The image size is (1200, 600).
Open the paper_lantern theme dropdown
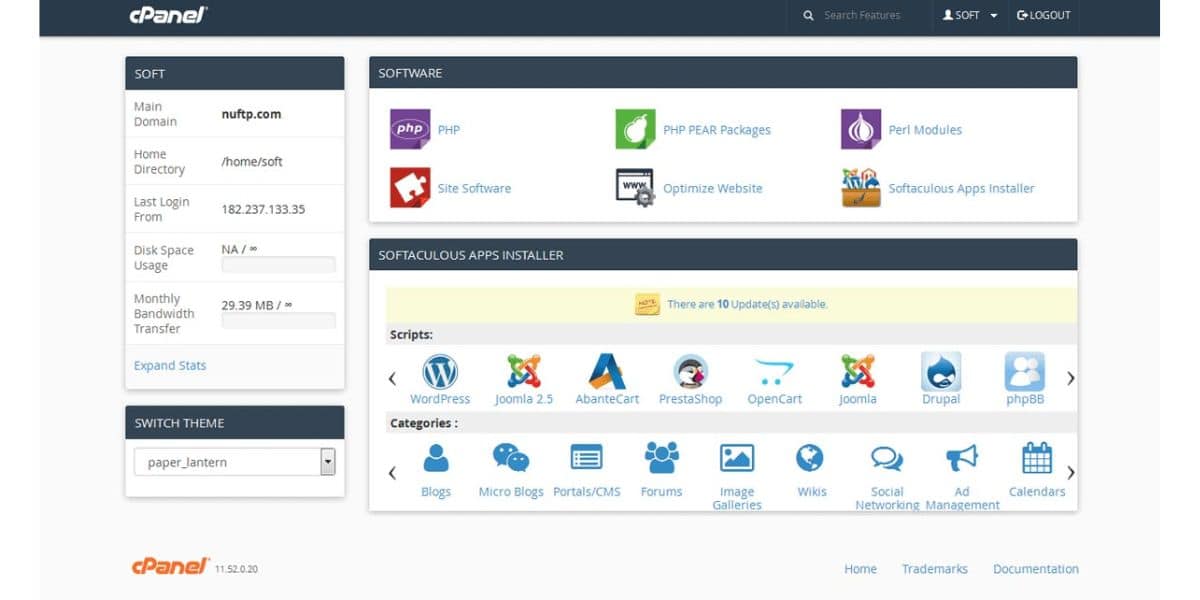(235, 462)
